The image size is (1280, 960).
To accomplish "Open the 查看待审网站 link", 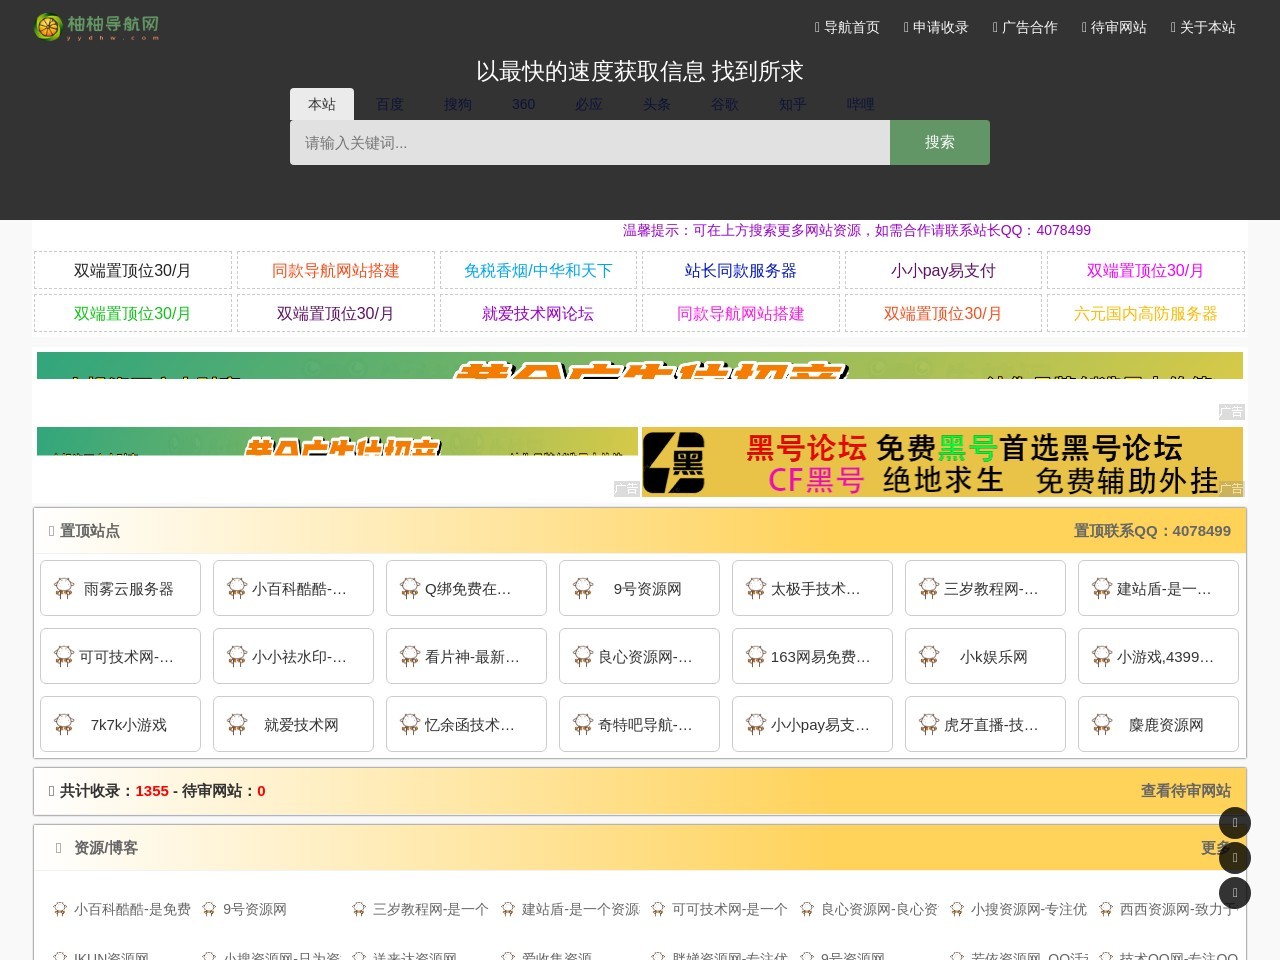I will coord(1186,790).
